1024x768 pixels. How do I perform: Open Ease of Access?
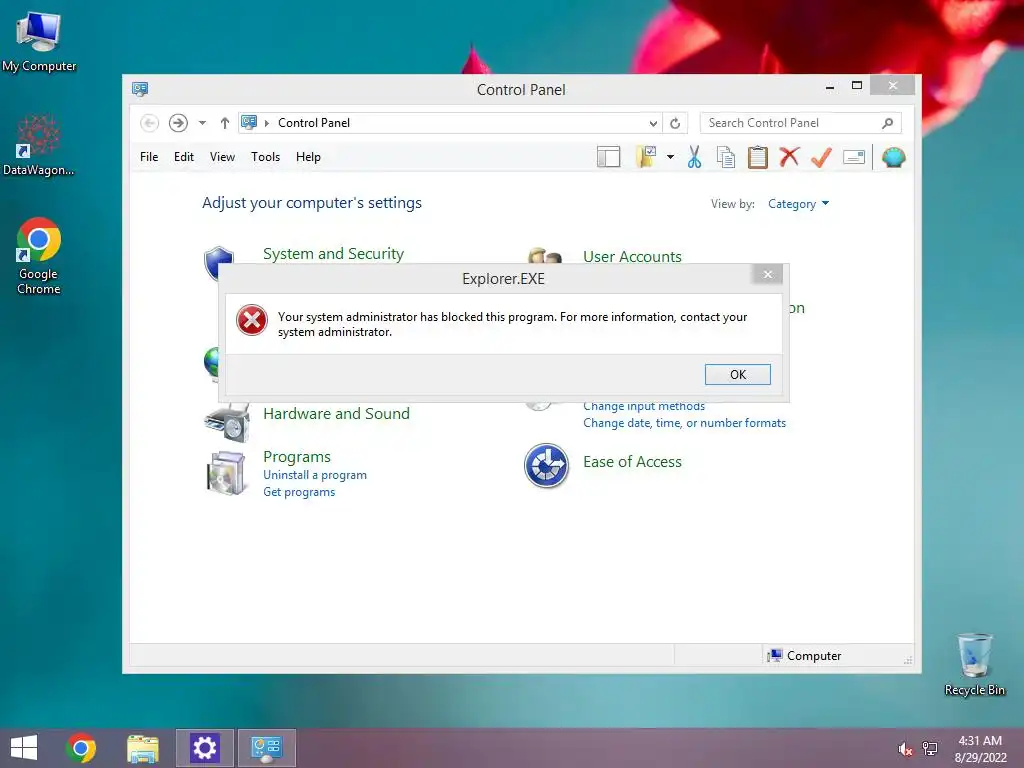coord(632,462)
